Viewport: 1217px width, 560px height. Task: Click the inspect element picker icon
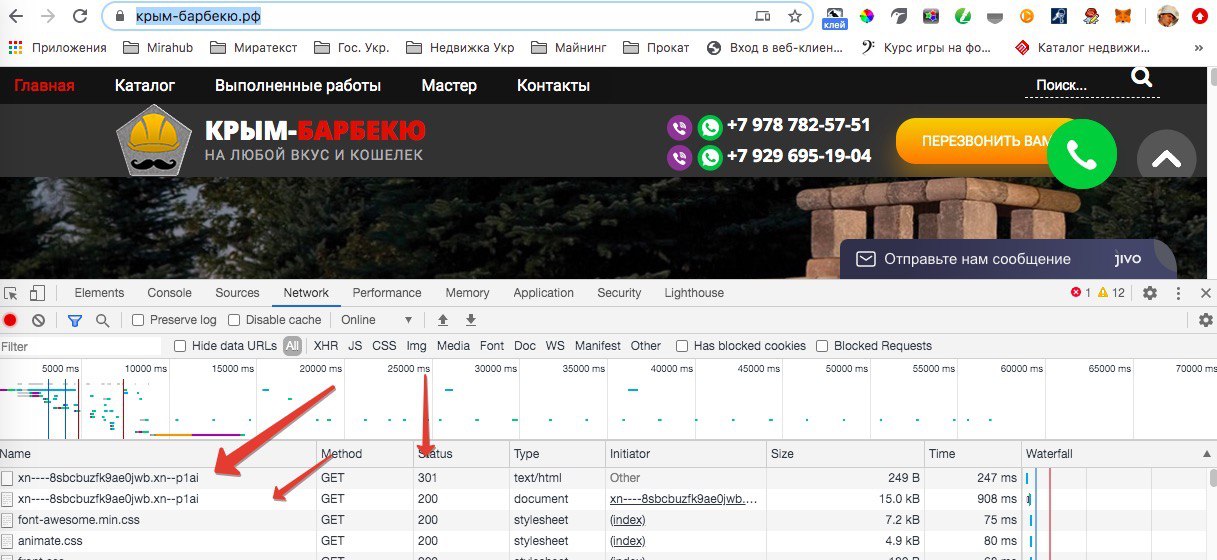click(x=12, y=293)
